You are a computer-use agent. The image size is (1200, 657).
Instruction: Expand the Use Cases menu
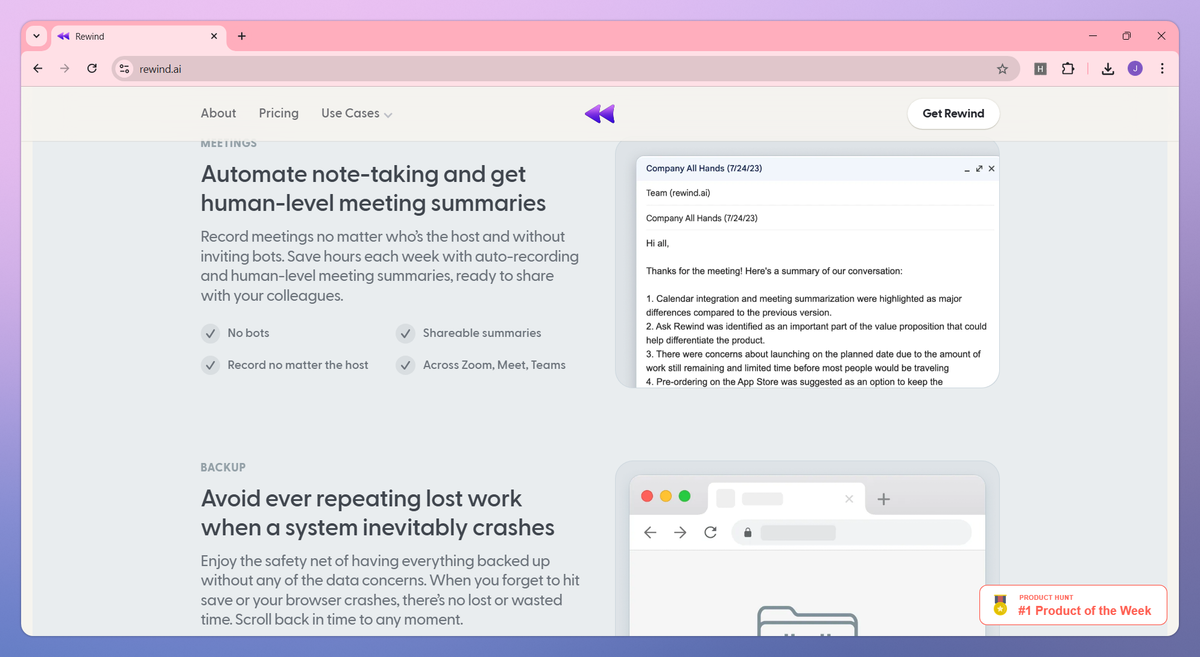point(357,114)
